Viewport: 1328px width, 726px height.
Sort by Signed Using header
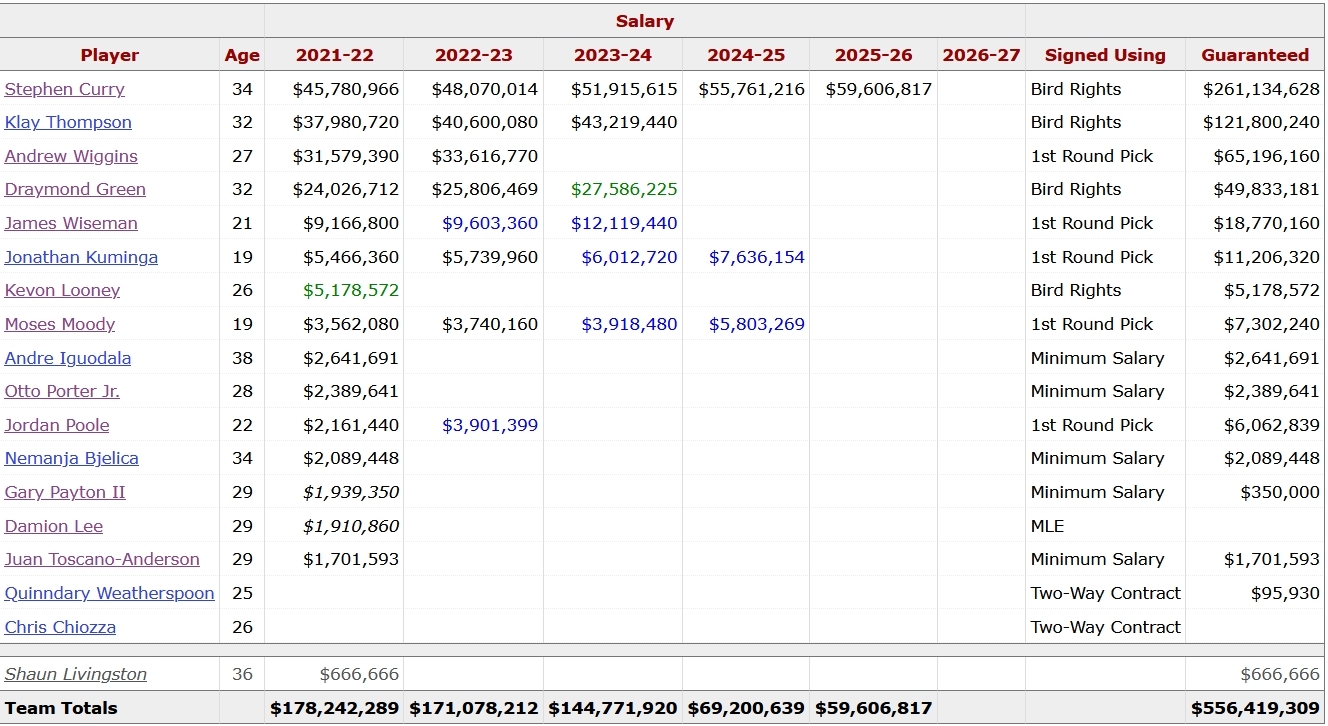point(1105,55)
